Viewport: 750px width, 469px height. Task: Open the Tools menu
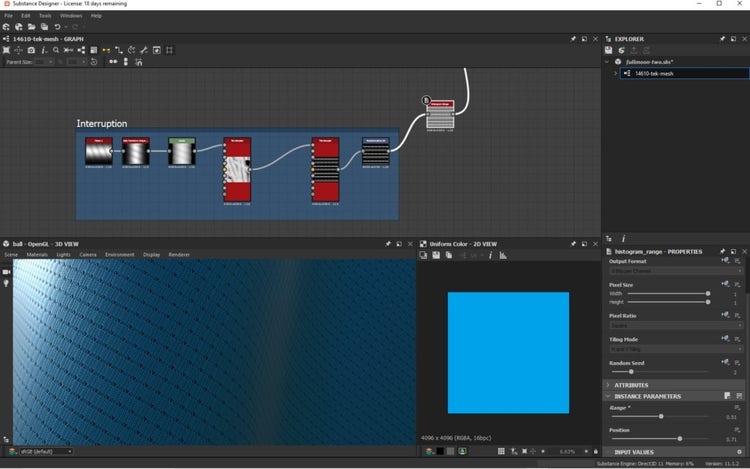point(45,16)
